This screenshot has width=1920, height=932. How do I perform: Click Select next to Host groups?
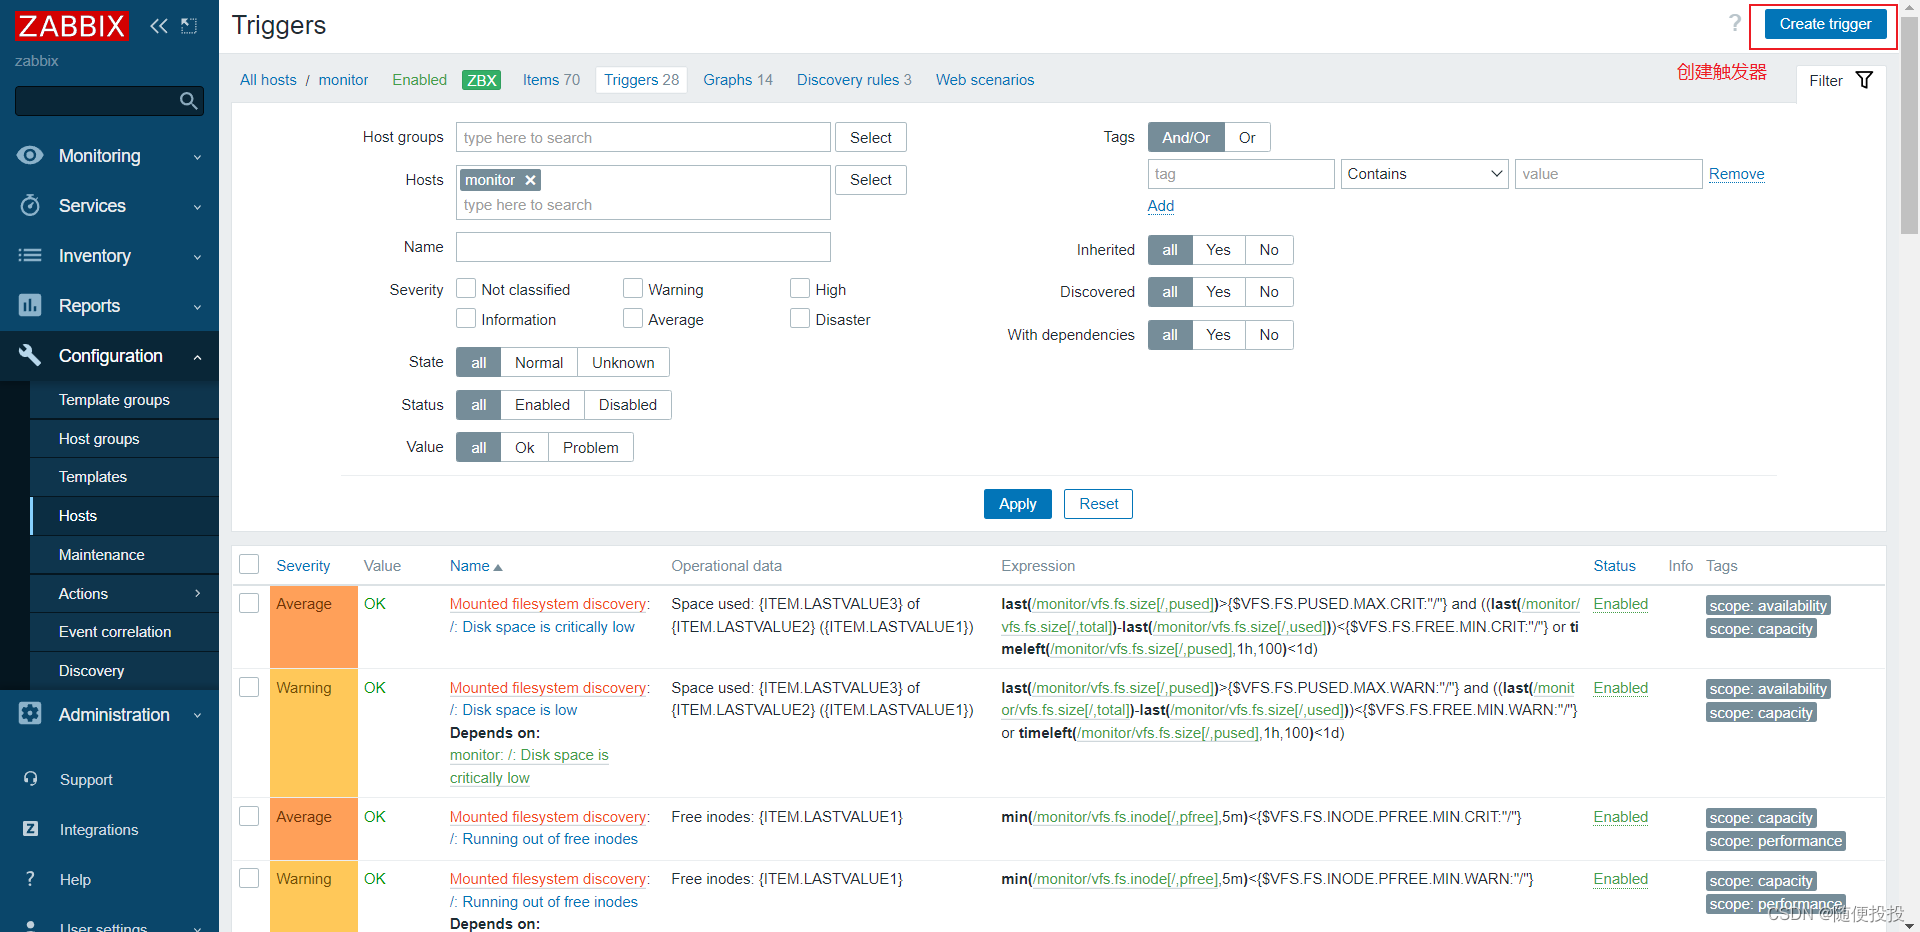pos(870,138)
